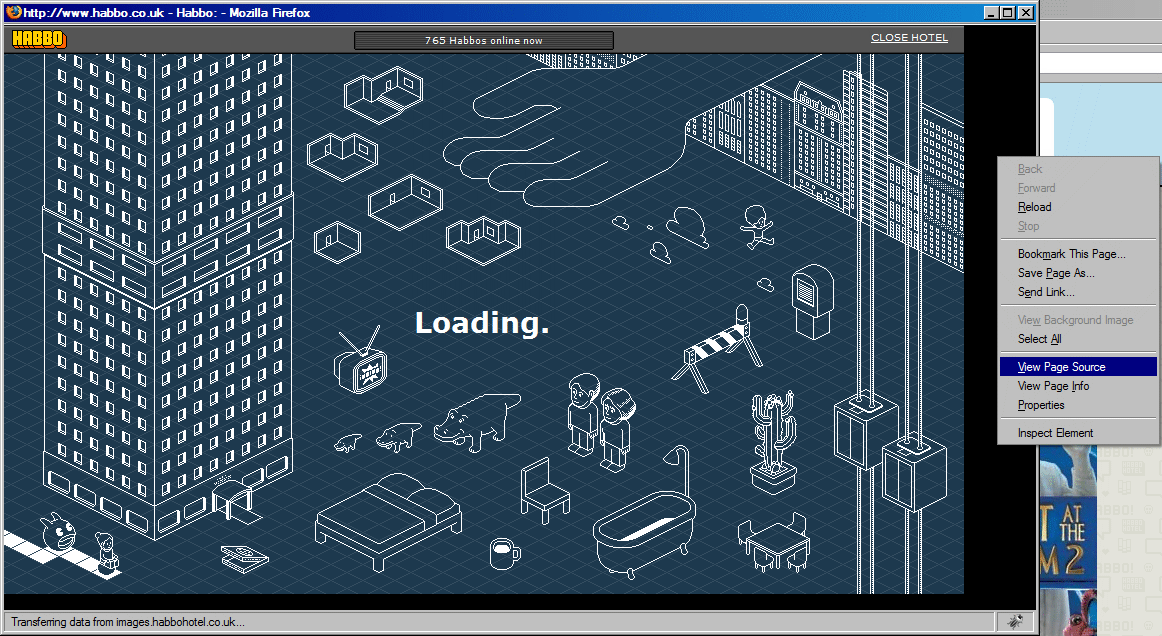1162x636 pixels.
Task: Open Properties from the context menu
Action: coord(1078,405)
